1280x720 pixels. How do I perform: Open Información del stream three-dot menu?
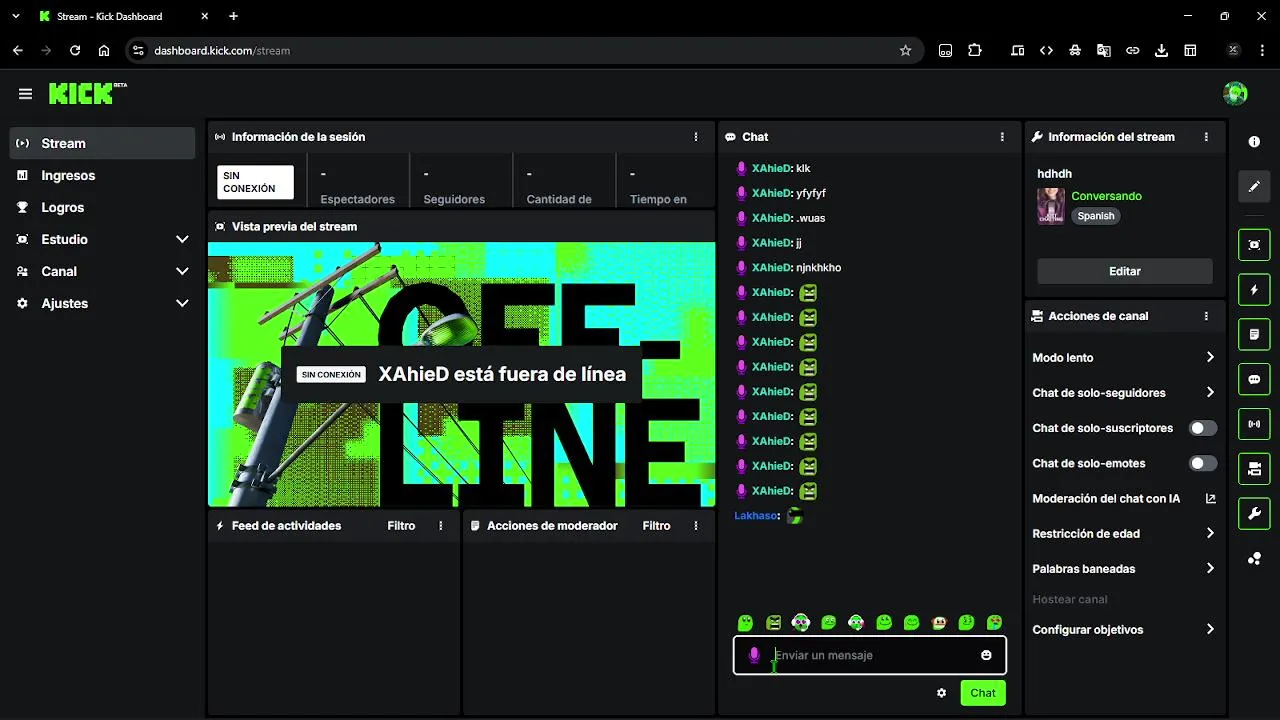tap(1206, 137)
